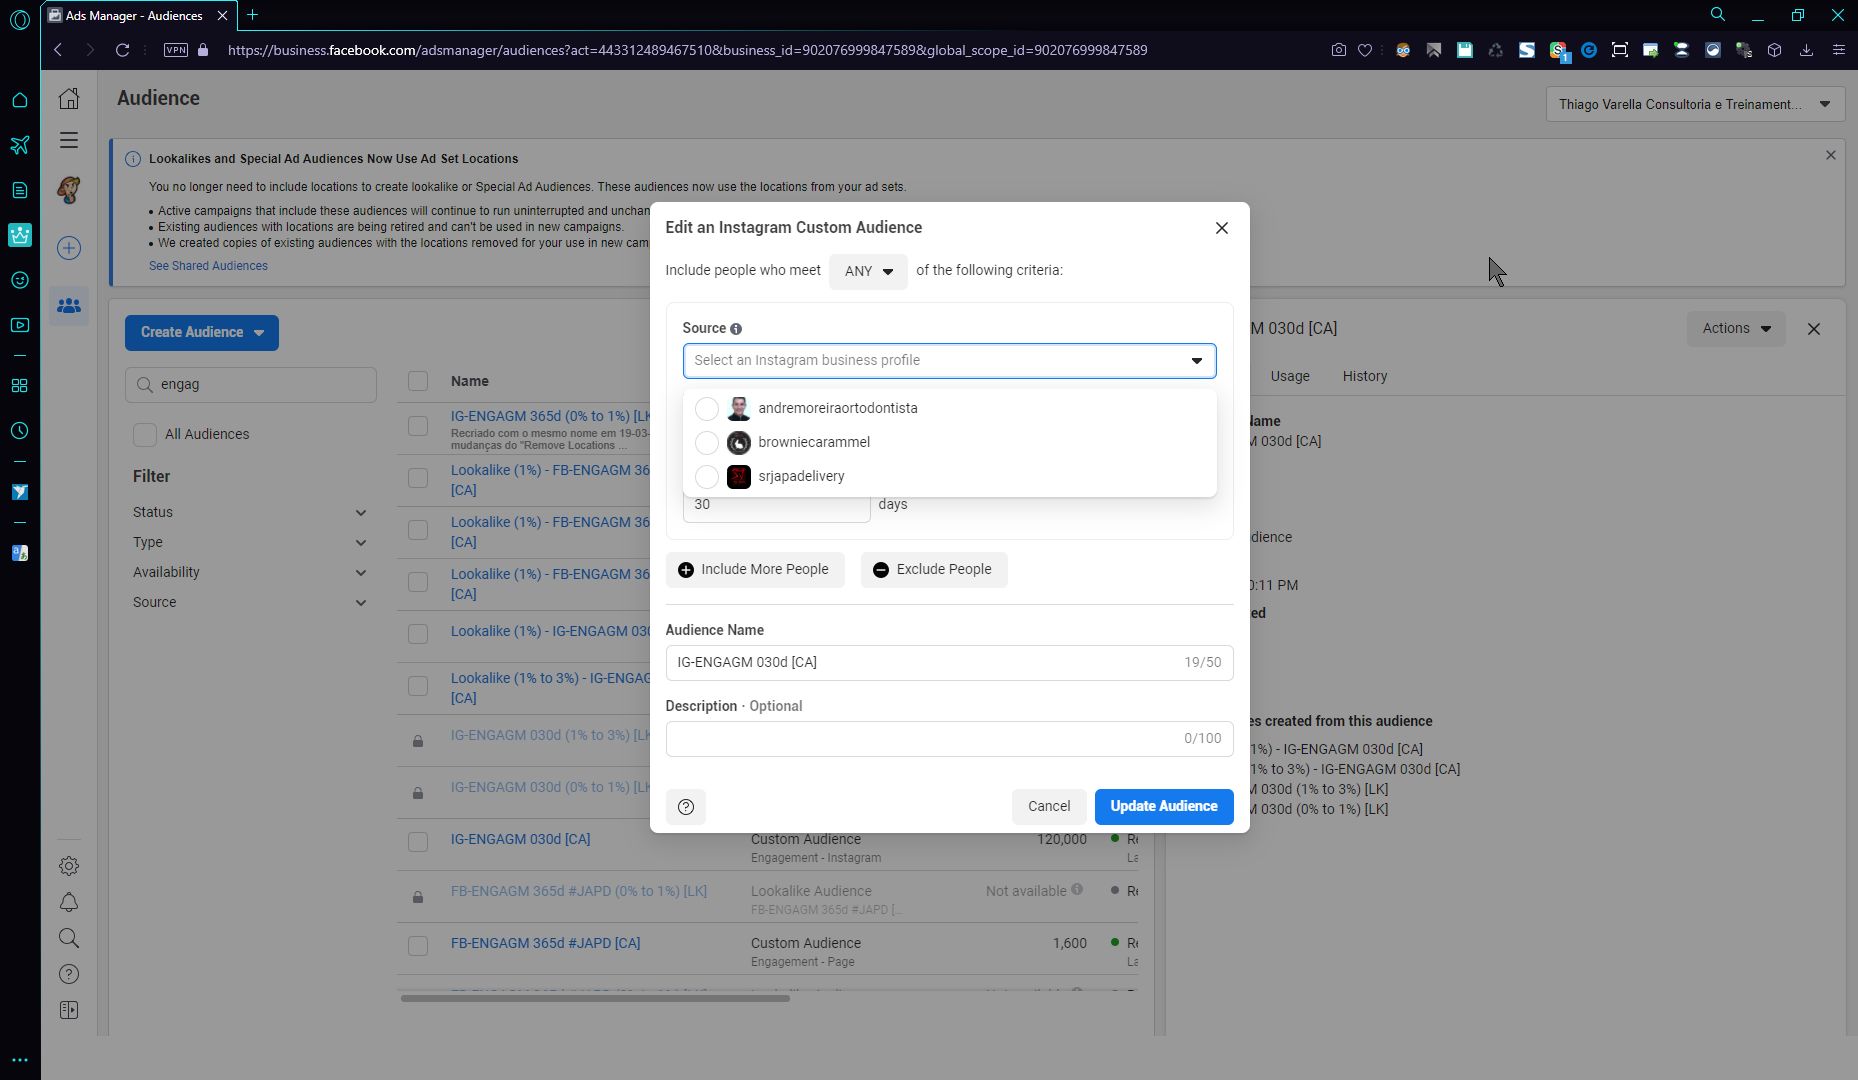Expand the Actions dropdown
The image size is (1858, 1080).
point(1735,329)
